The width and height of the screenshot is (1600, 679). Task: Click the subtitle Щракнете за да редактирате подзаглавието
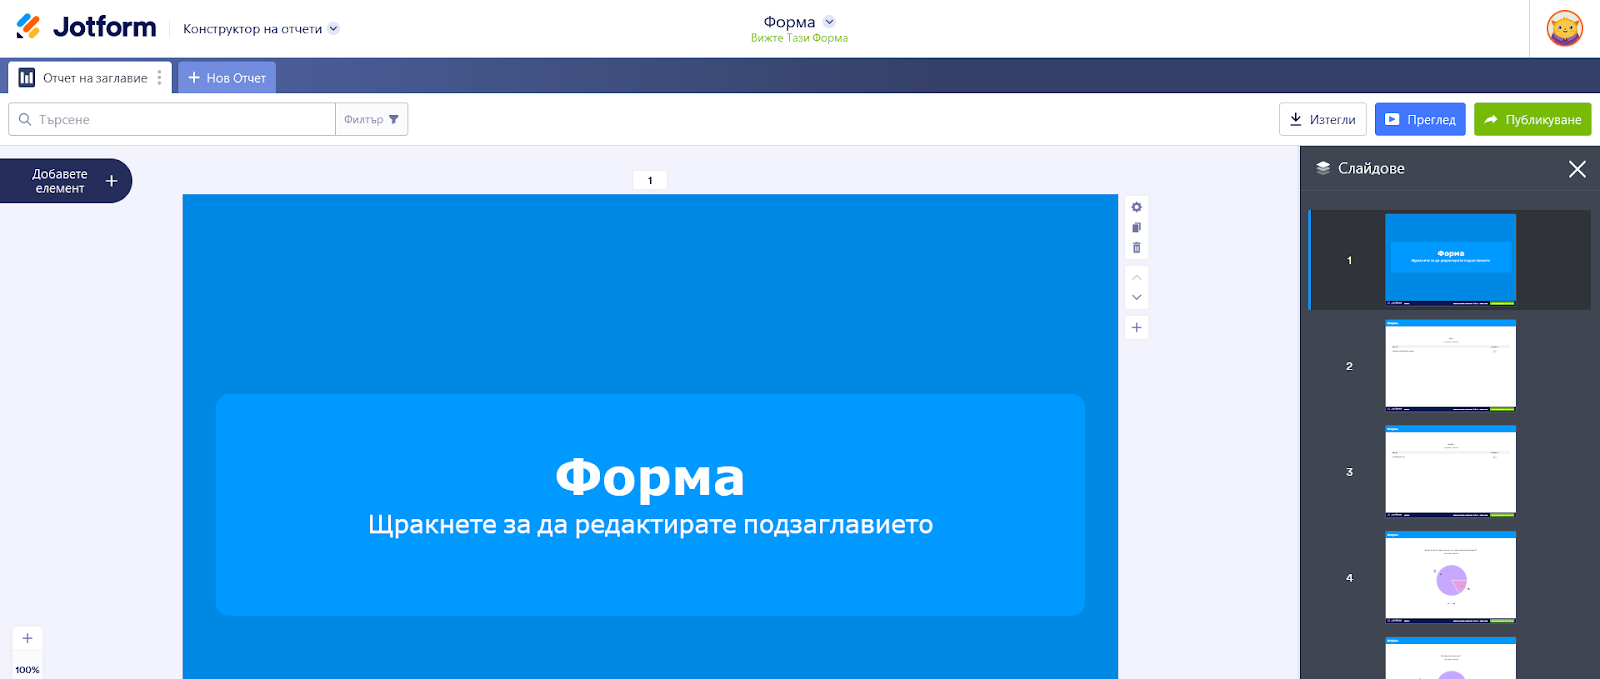[650, 525]
